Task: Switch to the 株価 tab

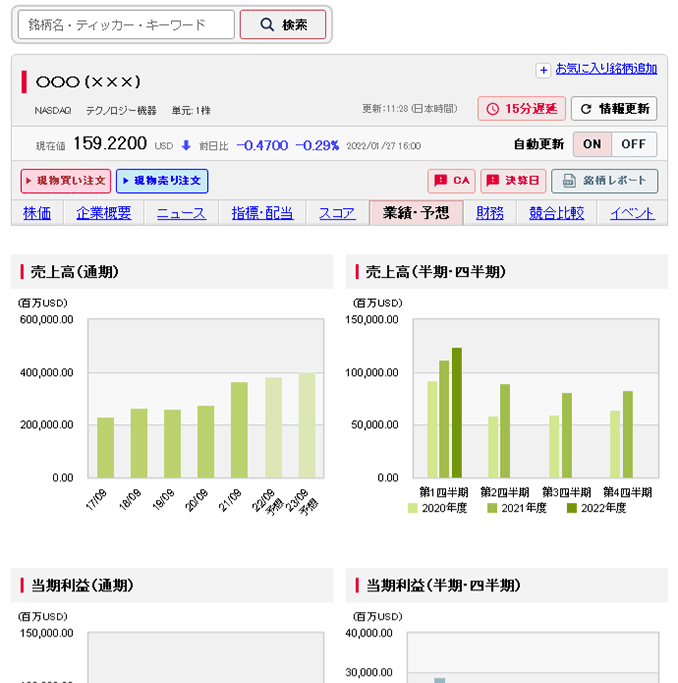Action: (x=37, y=213)
